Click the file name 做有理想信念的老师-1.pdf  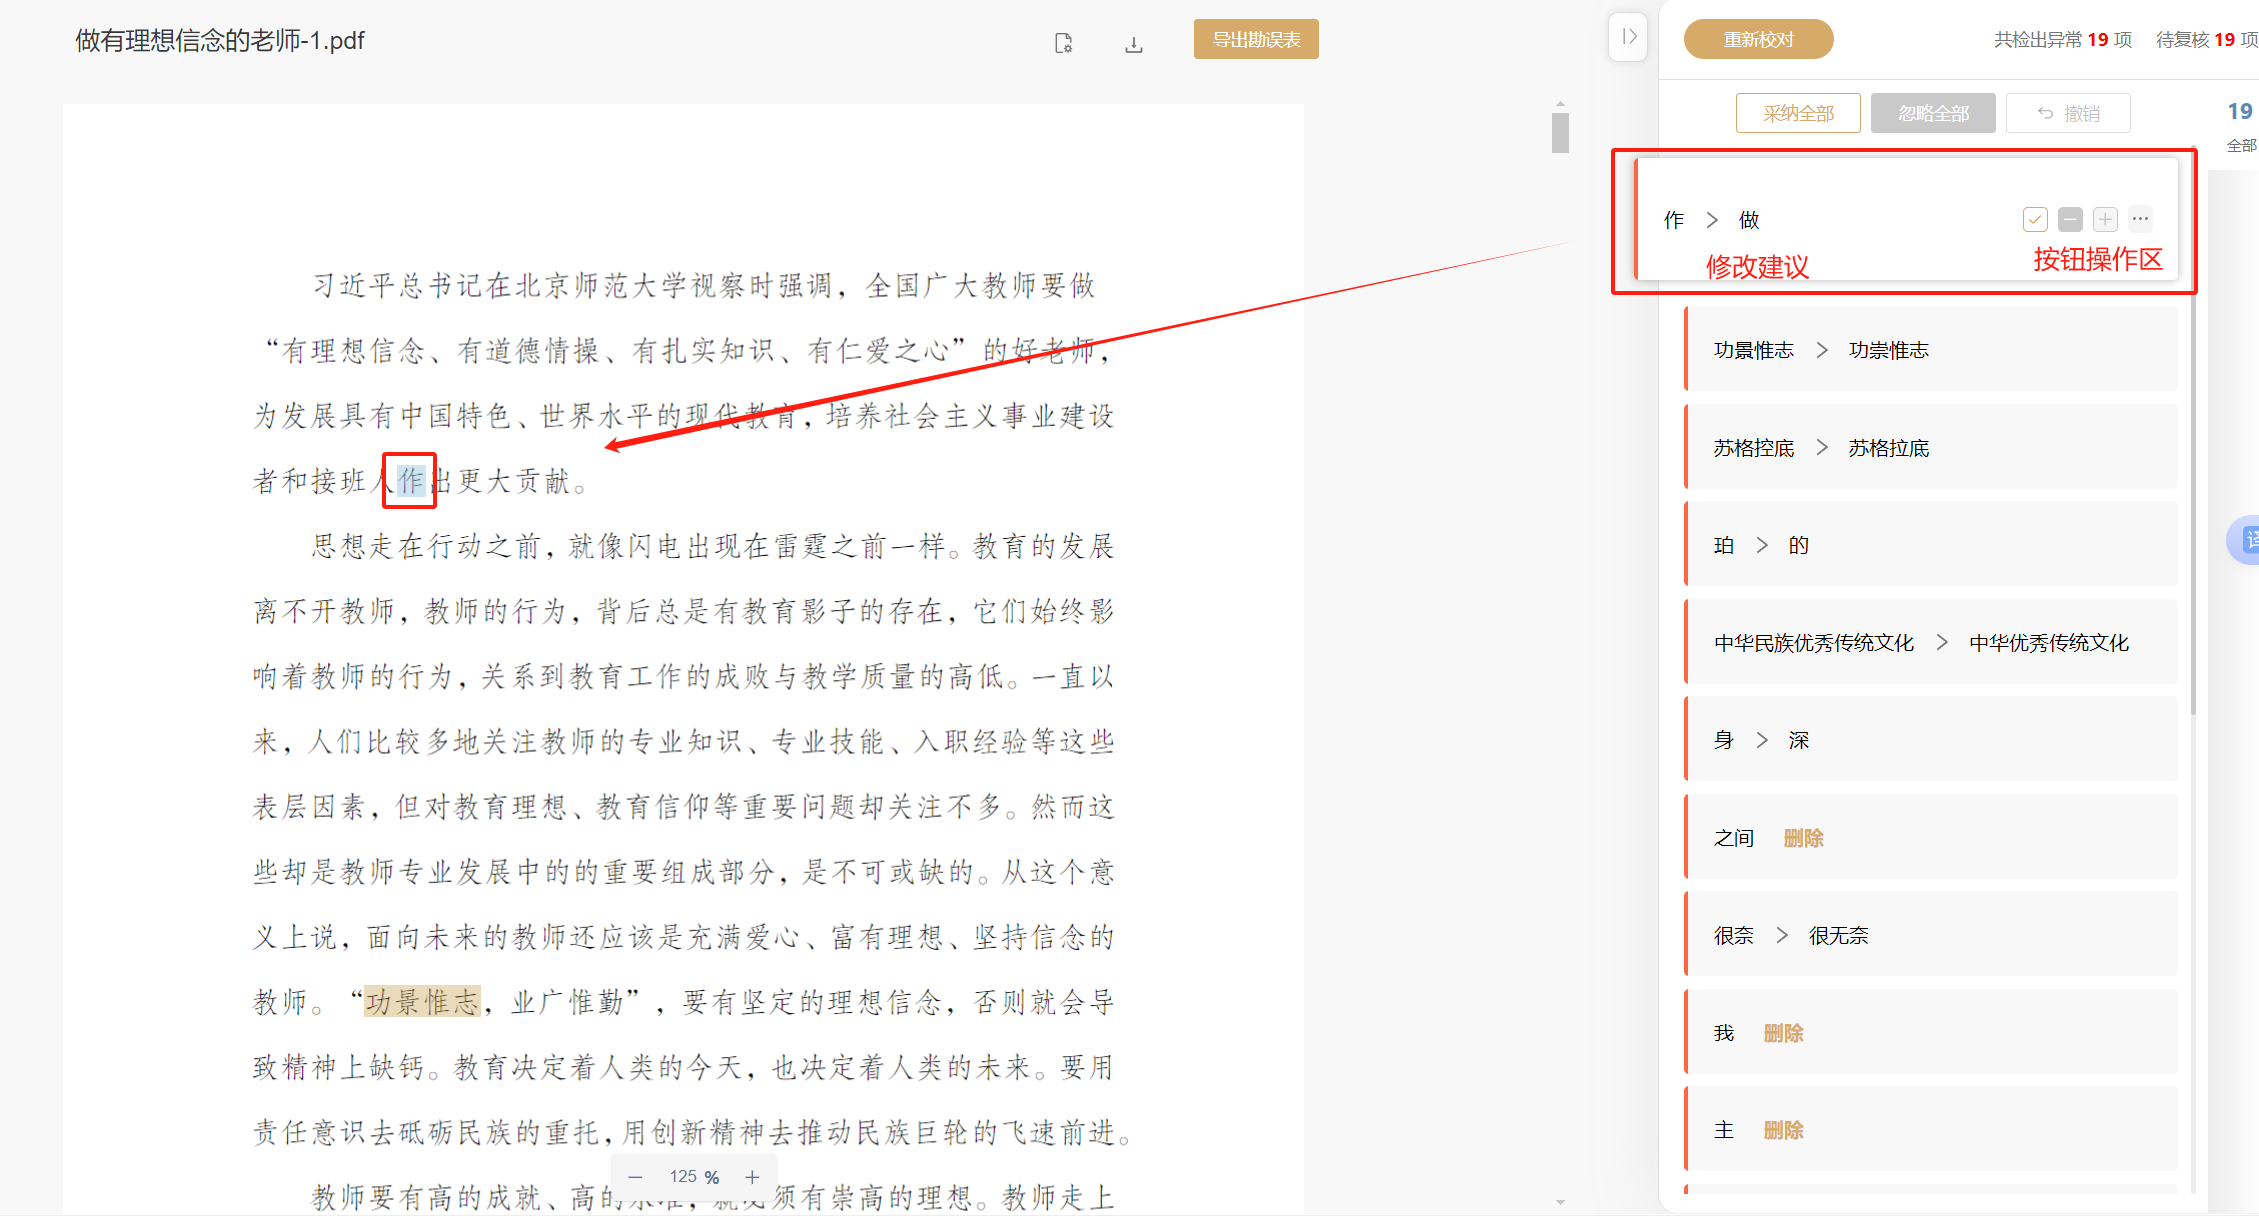click(220, 41)
